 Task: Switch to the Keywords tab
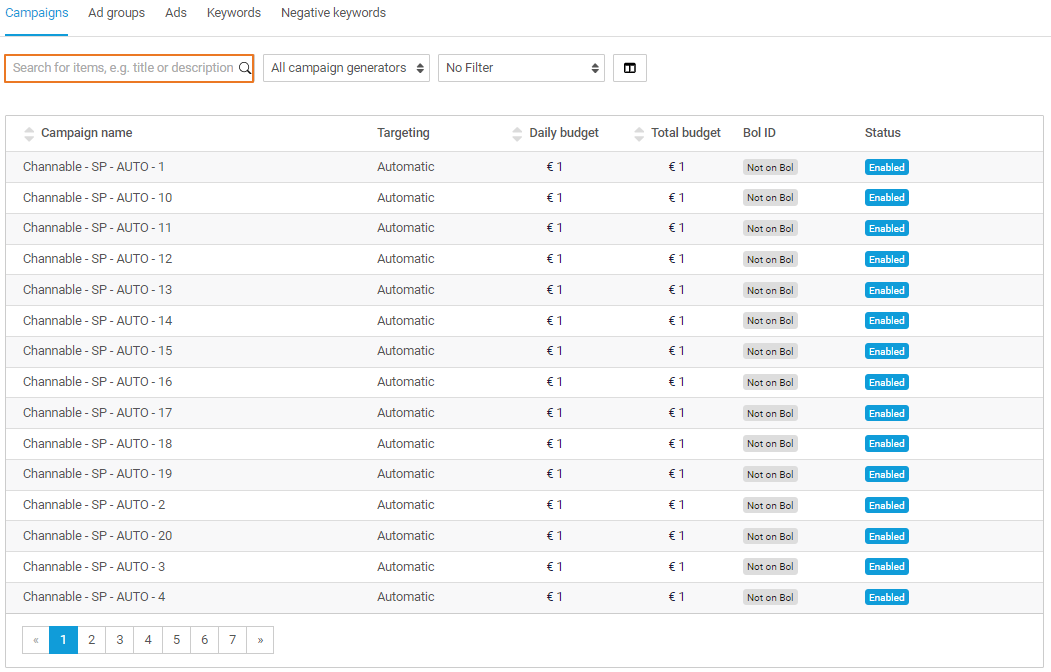(x=234, y=13)
